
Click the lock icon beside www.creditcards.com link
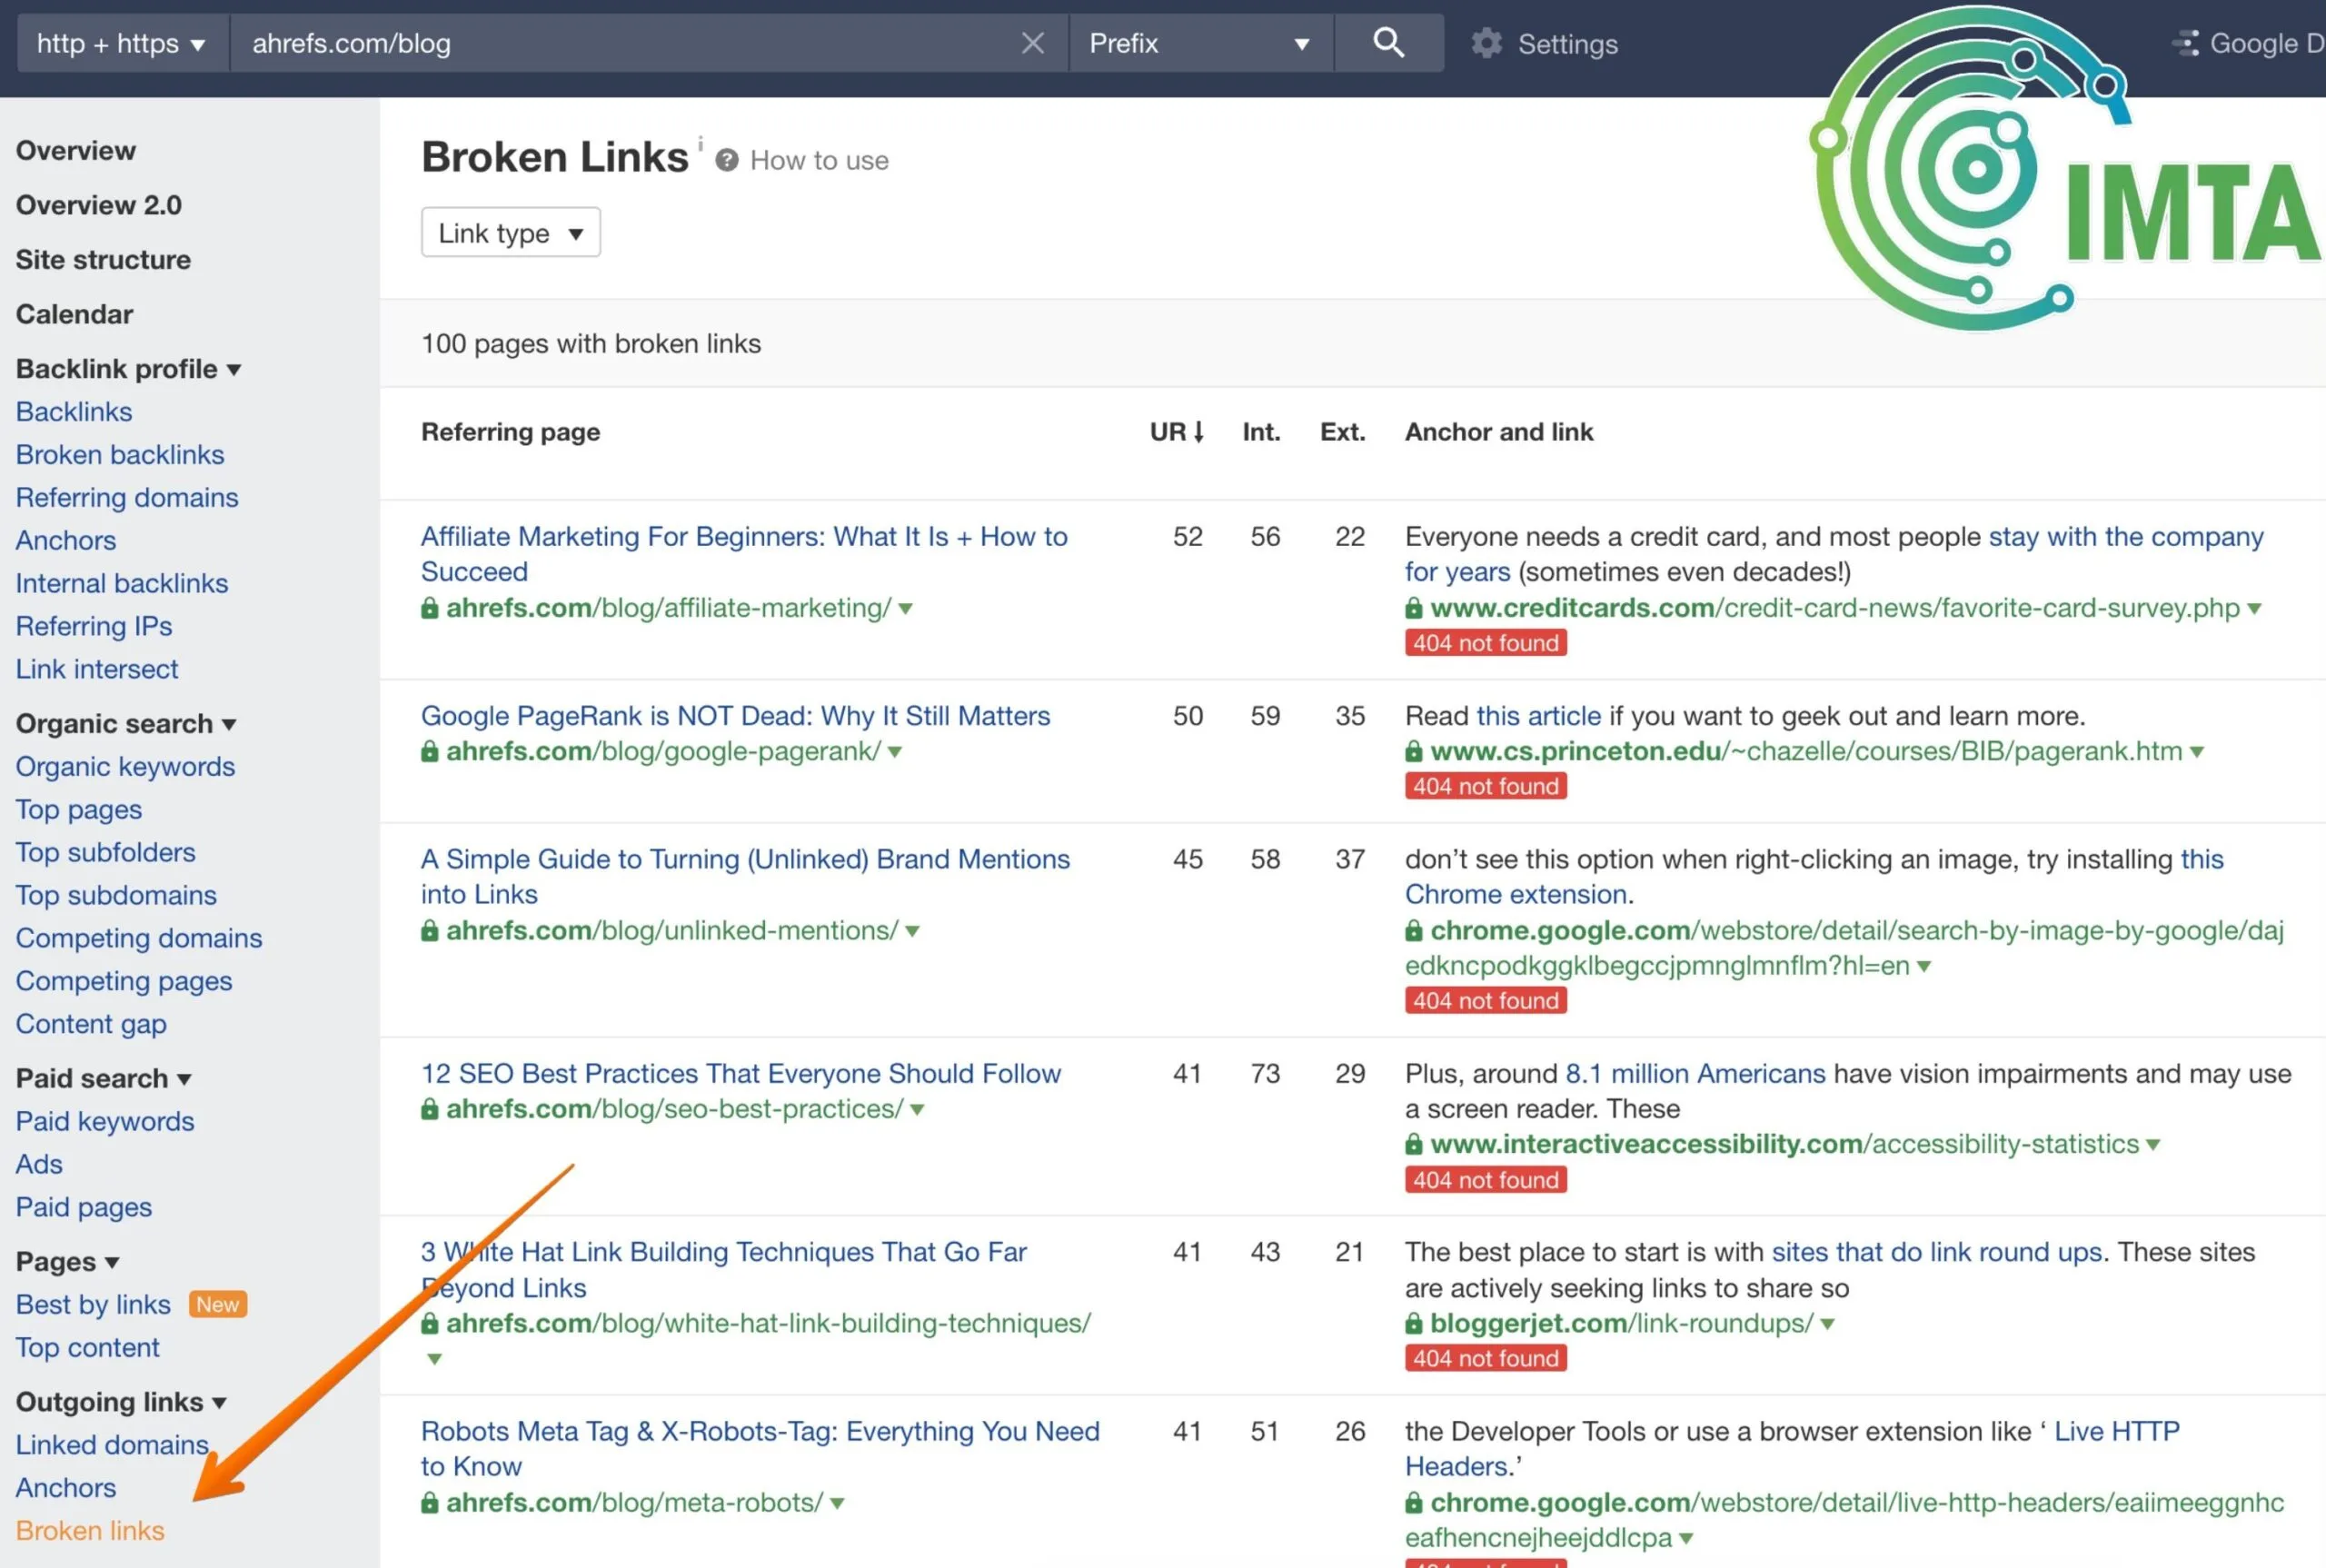[1414, 608]
